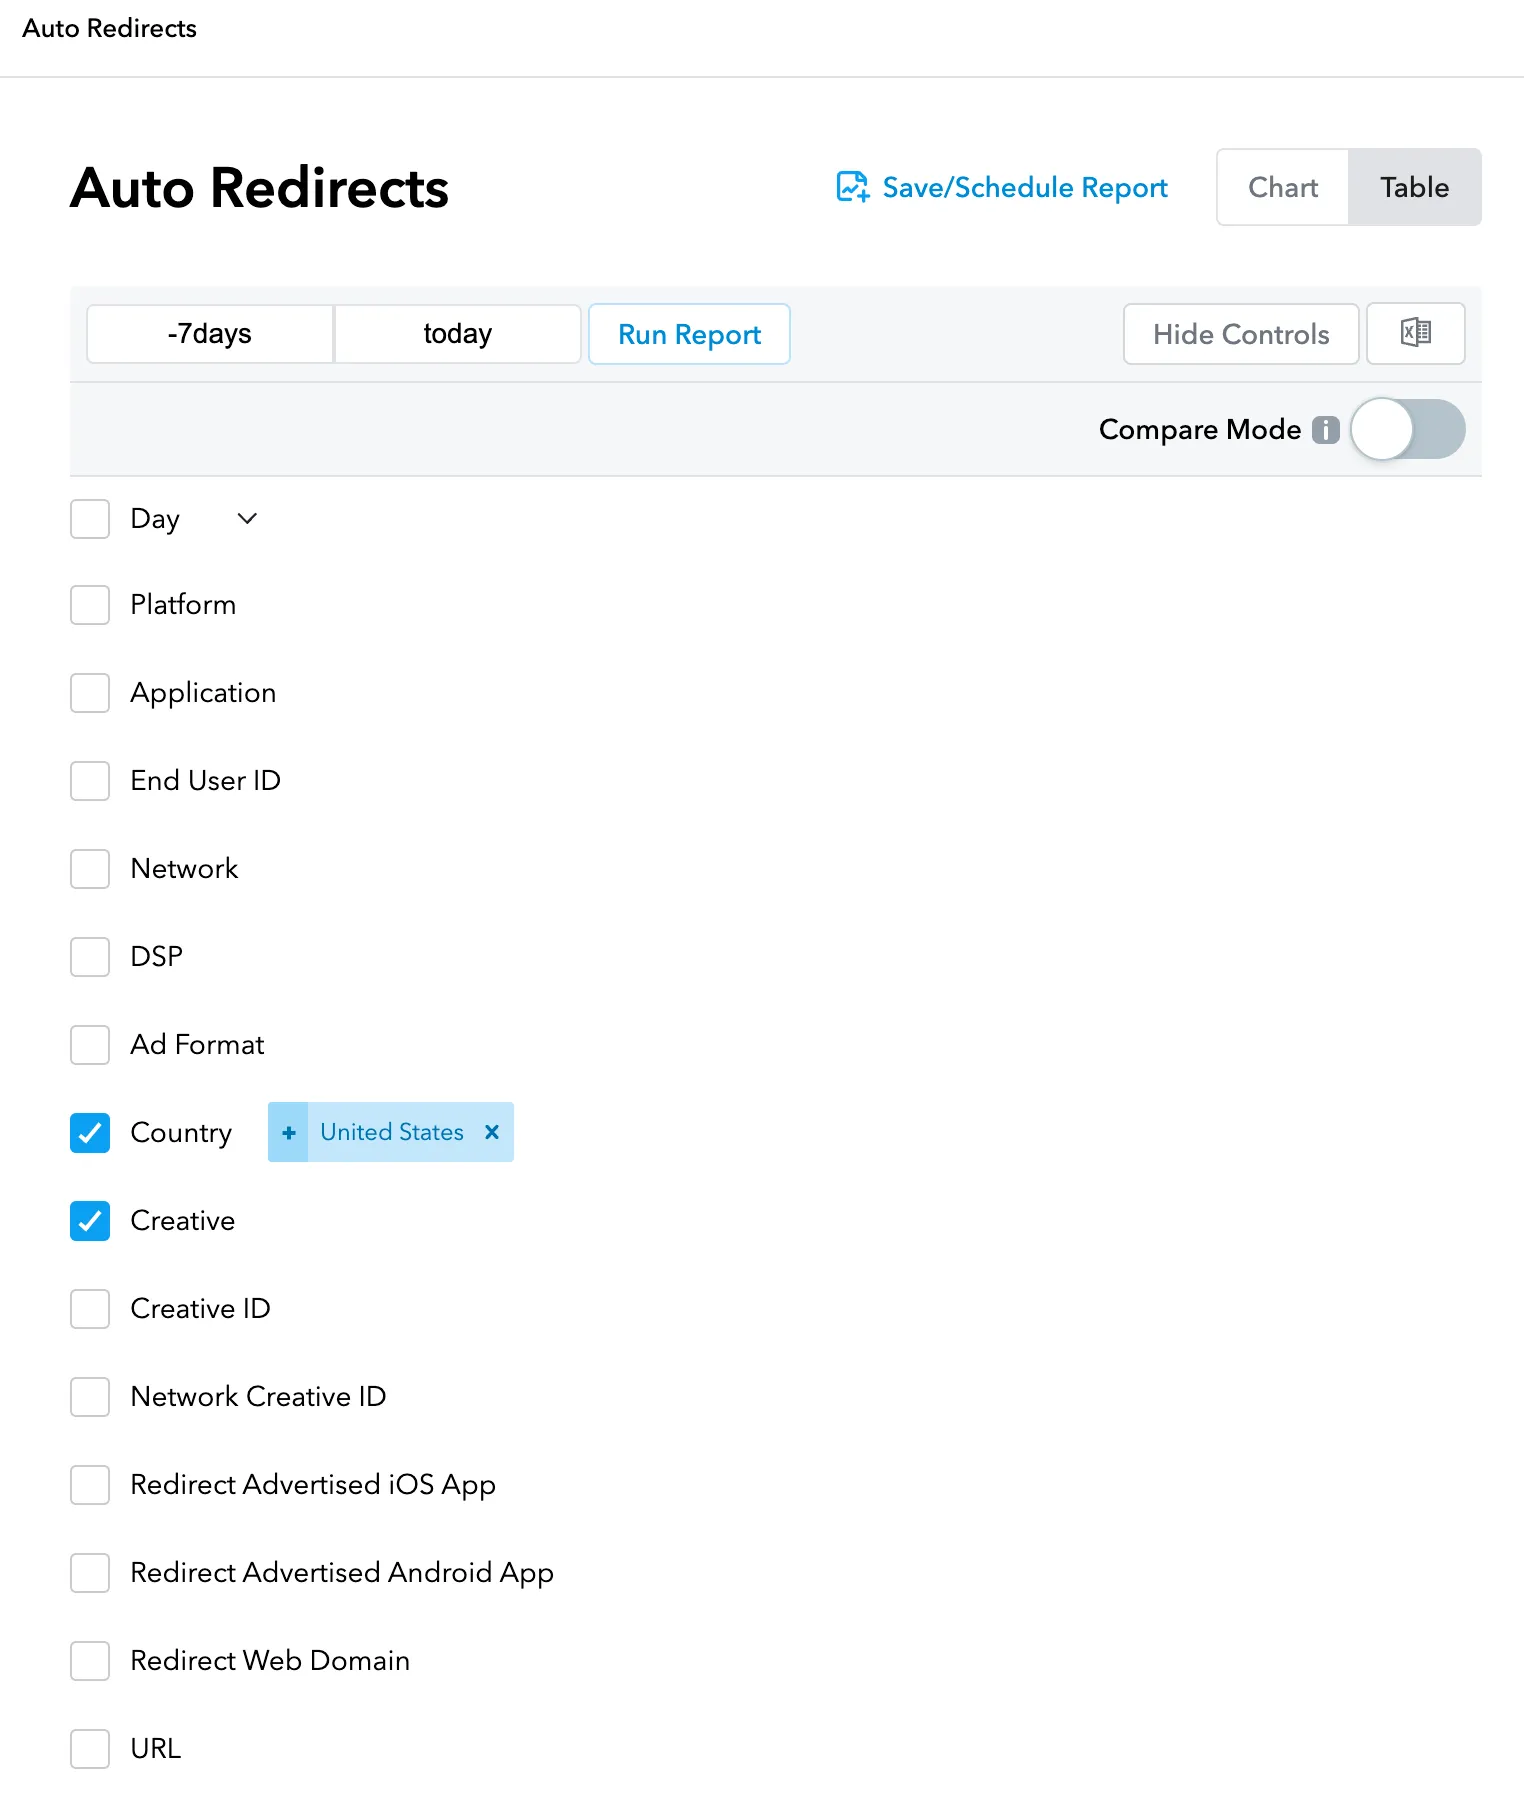1524x1794 pixels.
Task: Enable the Network dimension checkbox
Action: 90,868
